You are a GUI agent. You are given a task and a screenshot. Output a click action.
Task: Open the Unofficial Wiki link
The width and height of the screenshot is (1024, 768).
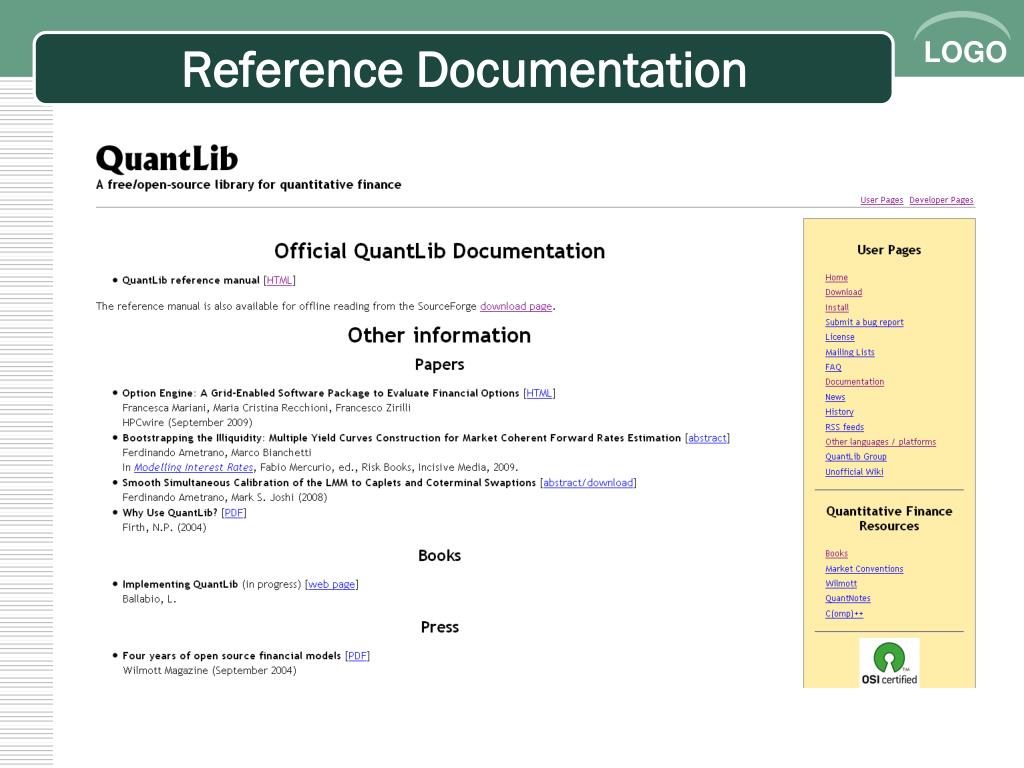pyautogui.click(x=854, y=472)
